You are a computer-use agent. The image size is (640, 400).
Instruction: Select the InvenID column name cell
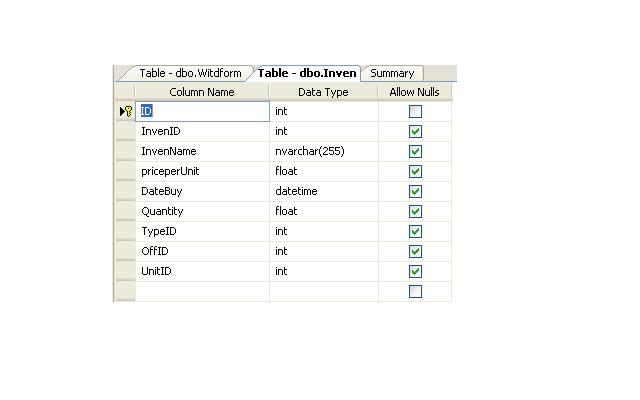202,131
